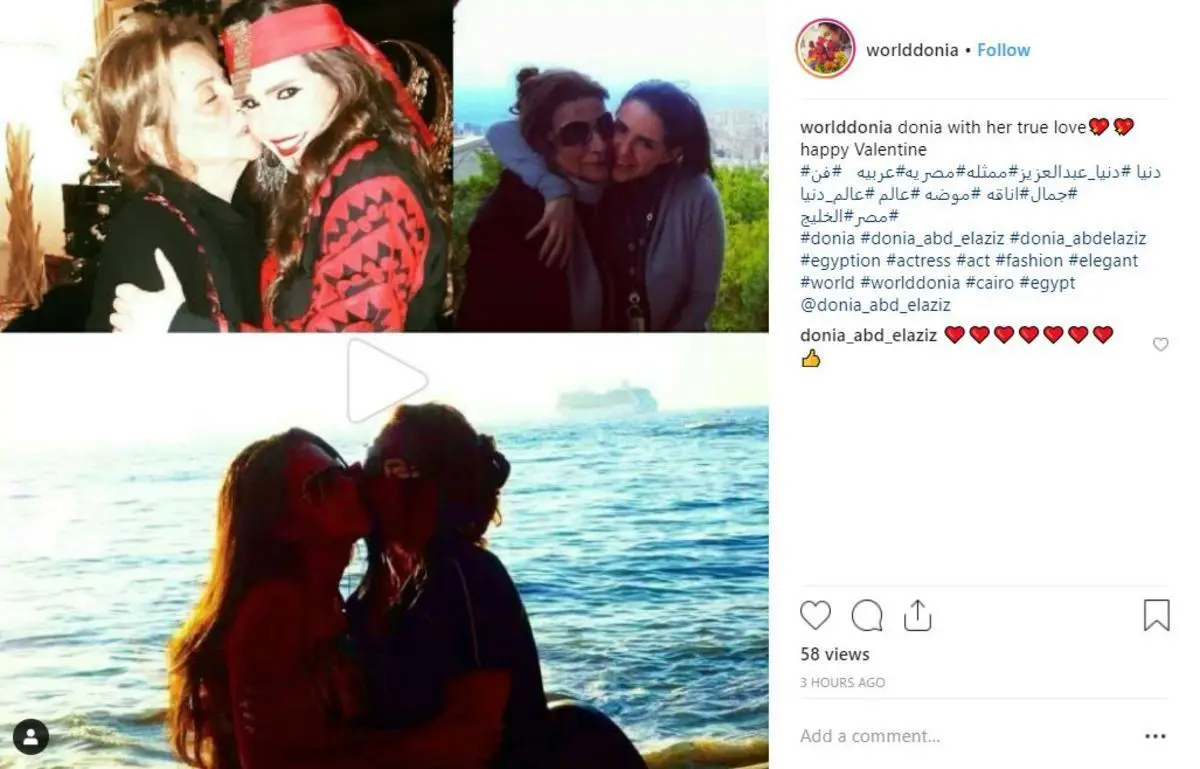Like the post with the heart icon
The image size is (1200, 769).
pos(816,615)
